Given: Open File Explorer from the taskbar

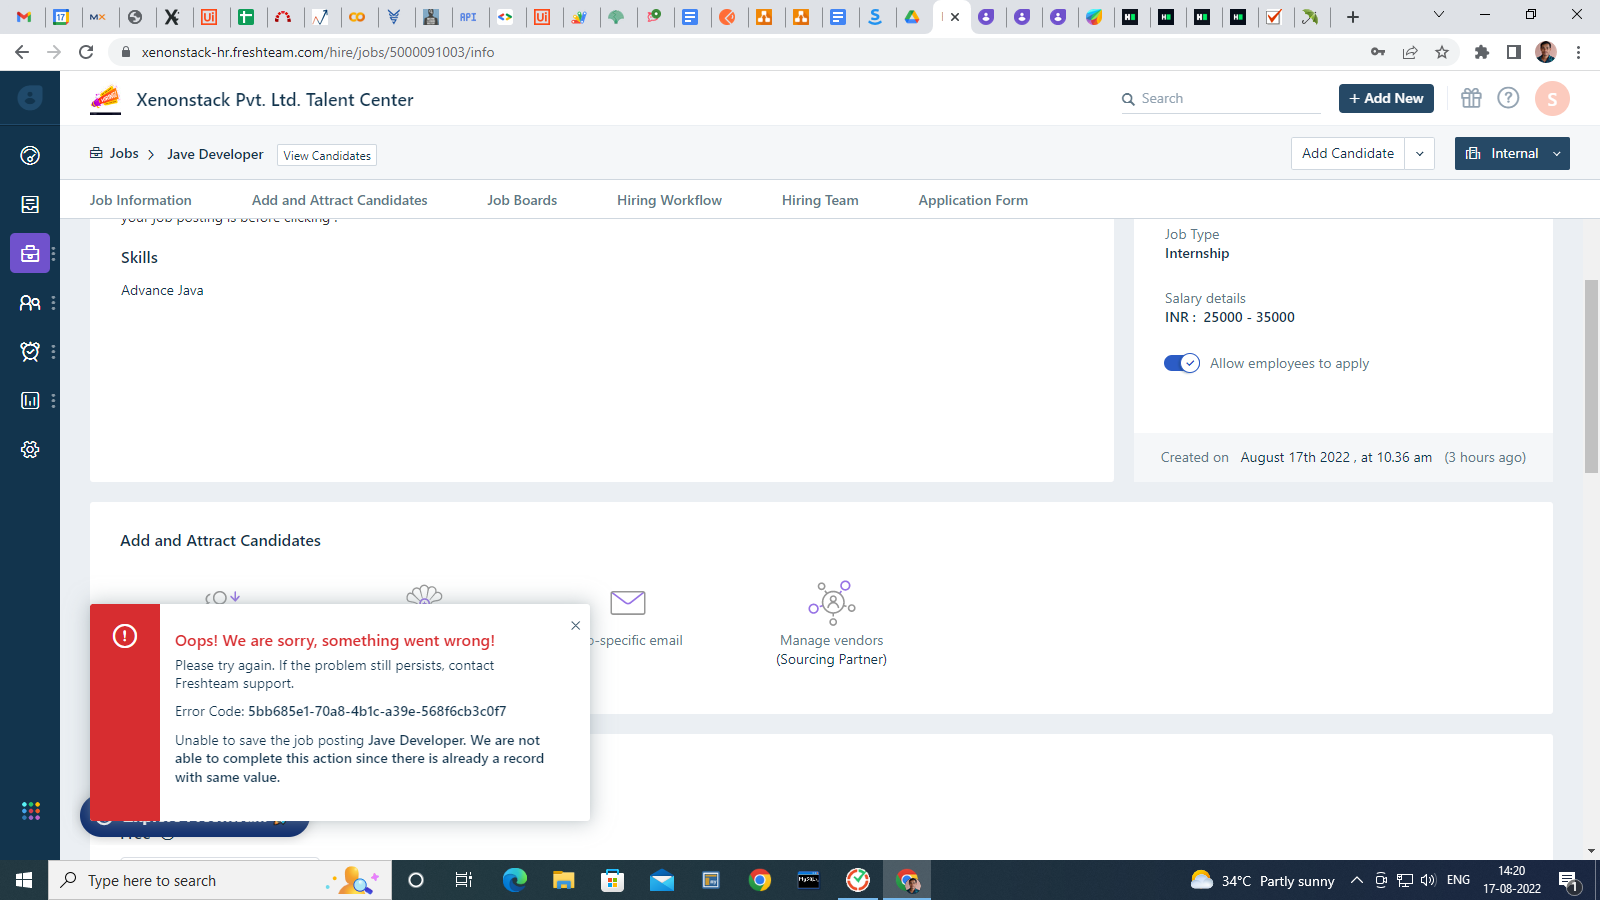Looking at the screenshot, I should coord(564,880).
